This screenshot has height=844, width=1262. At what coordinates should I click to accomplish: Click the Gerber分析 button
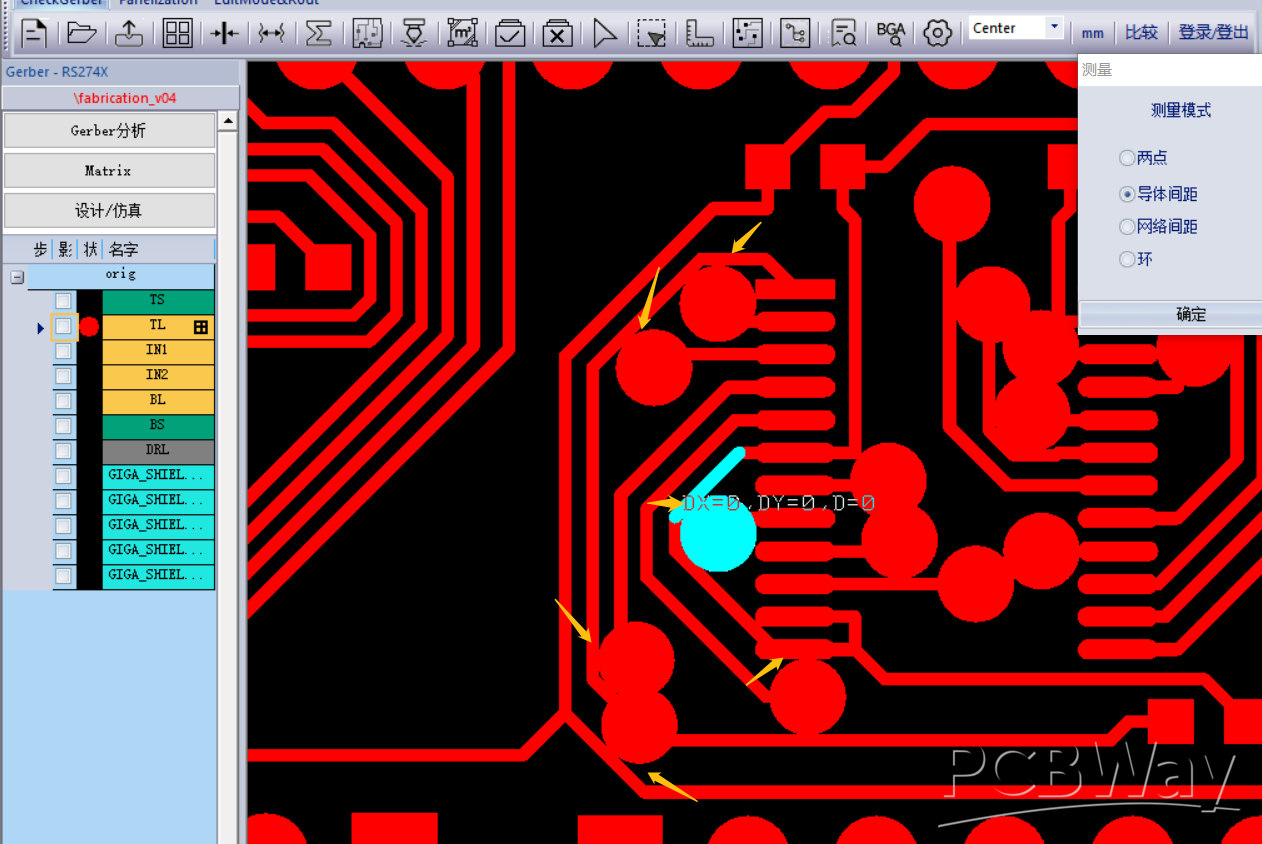tap(110, 130)
